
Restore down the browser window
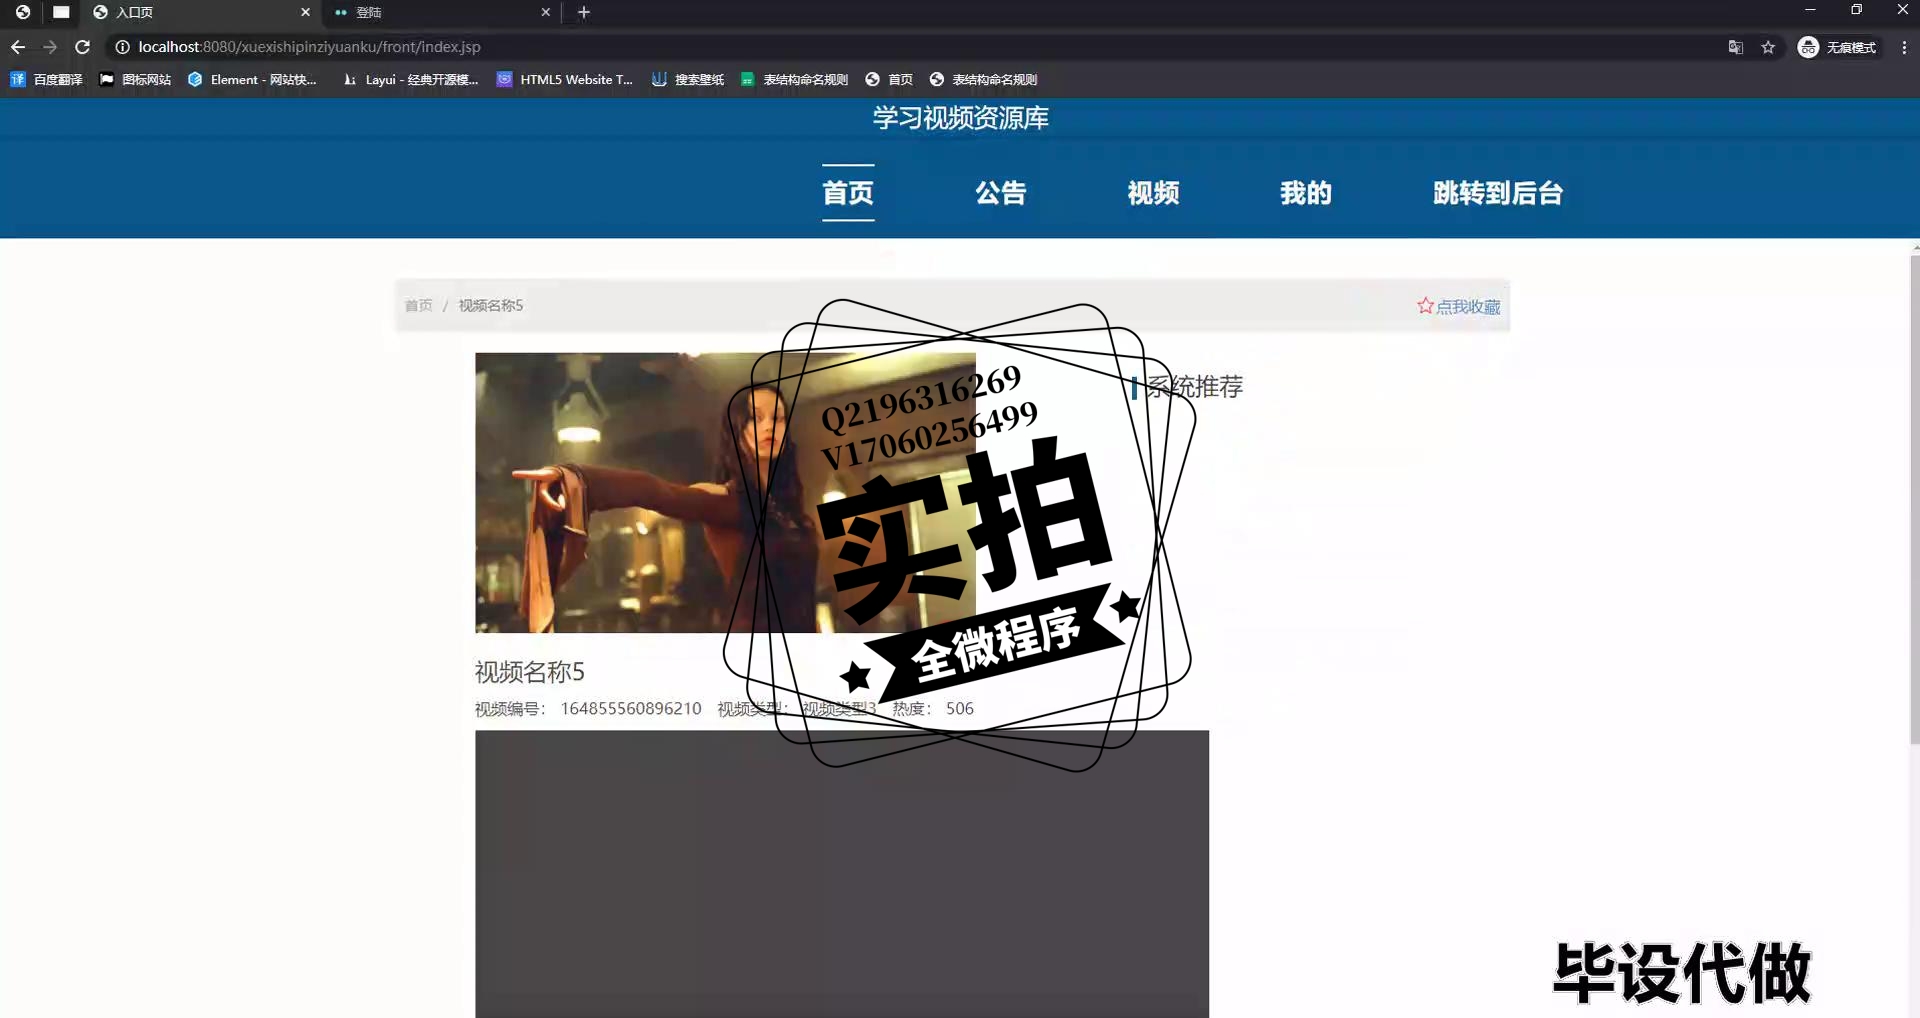coord(1856,10)
